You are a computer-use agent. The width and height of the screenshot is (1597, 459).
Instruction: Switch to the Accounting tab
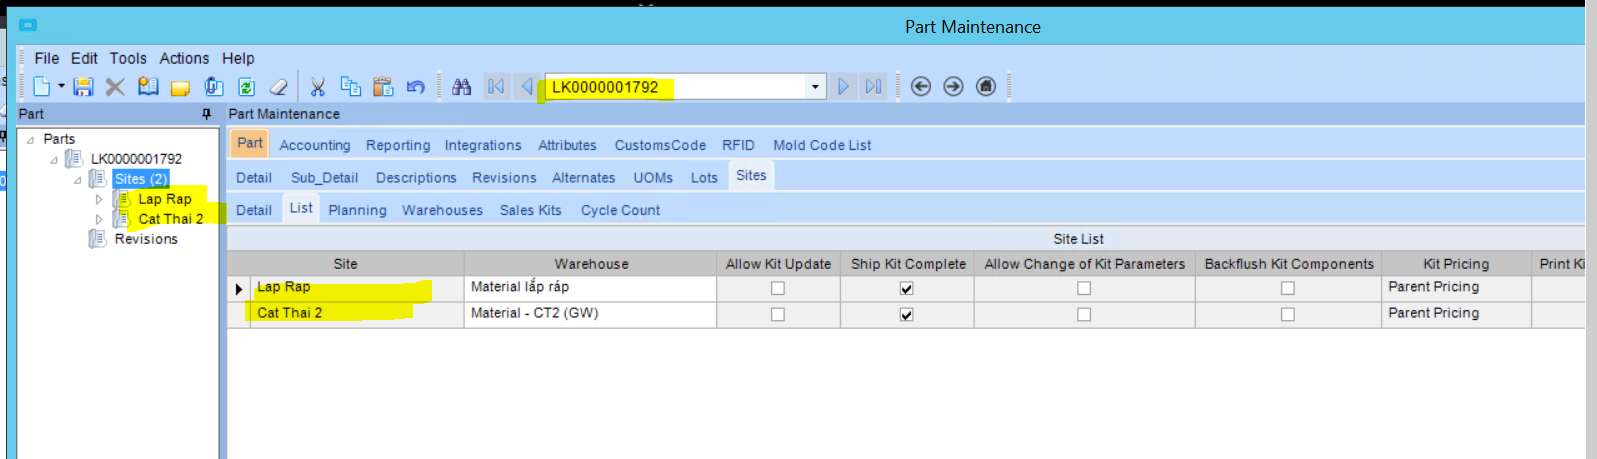tap(315, 145)
